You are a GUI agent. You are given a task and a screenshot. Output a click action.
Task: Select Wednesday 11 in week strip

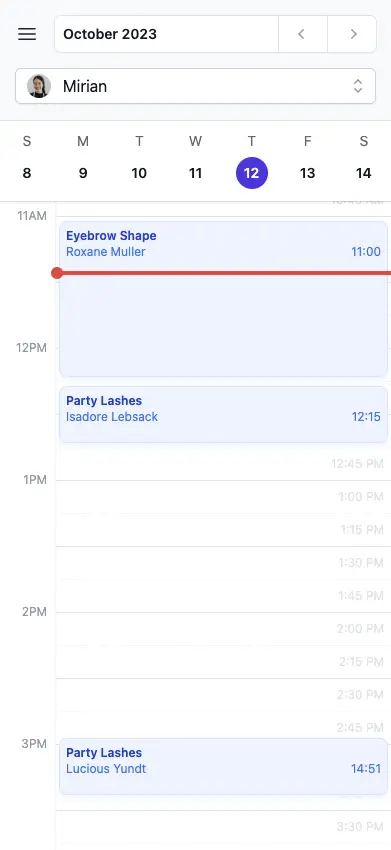pyautogui.click(x=195, y=173)
